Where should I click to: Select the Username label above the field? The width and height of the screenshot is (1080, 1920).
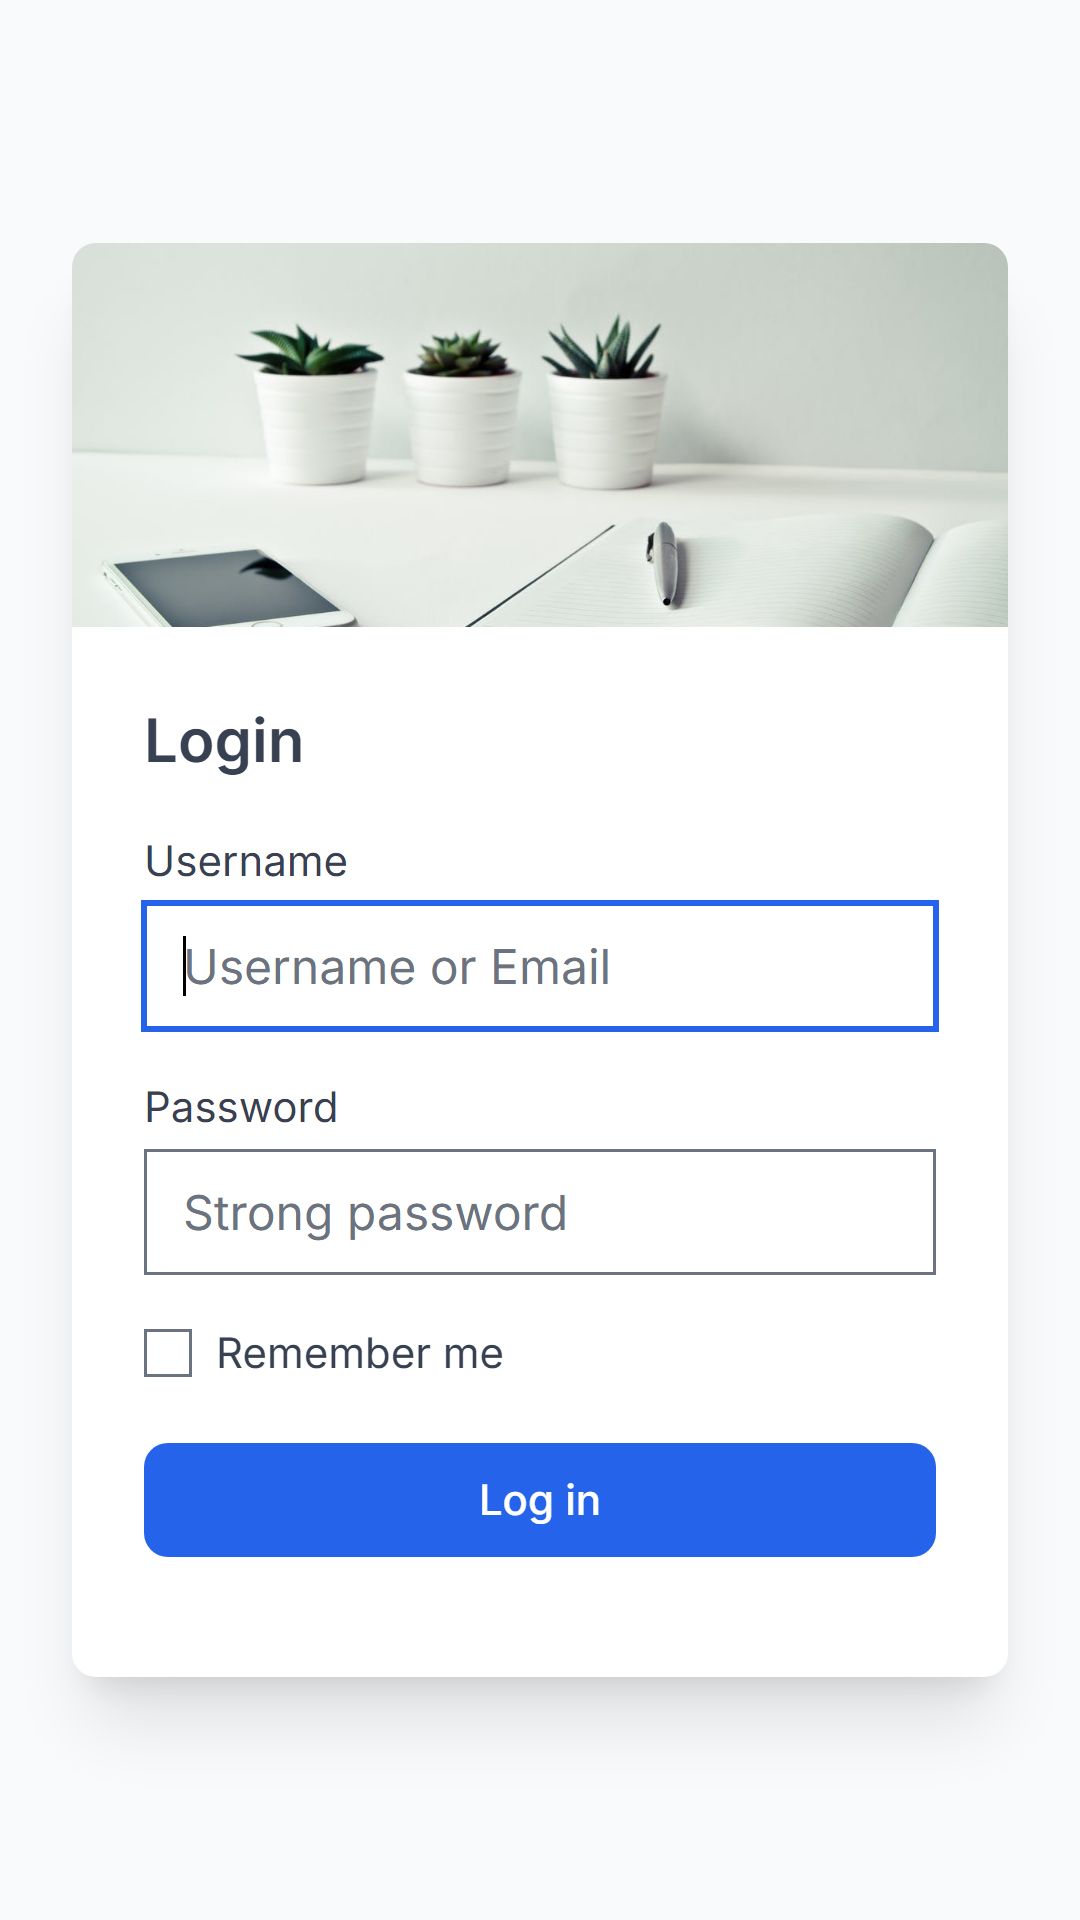click(246, 861)
